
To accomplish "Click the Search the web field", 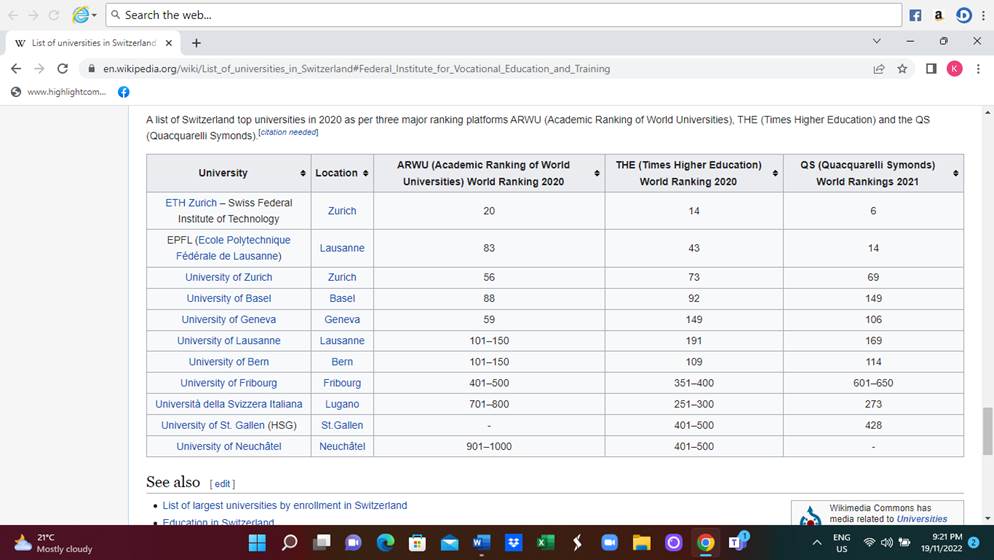I will click(504, 15).
